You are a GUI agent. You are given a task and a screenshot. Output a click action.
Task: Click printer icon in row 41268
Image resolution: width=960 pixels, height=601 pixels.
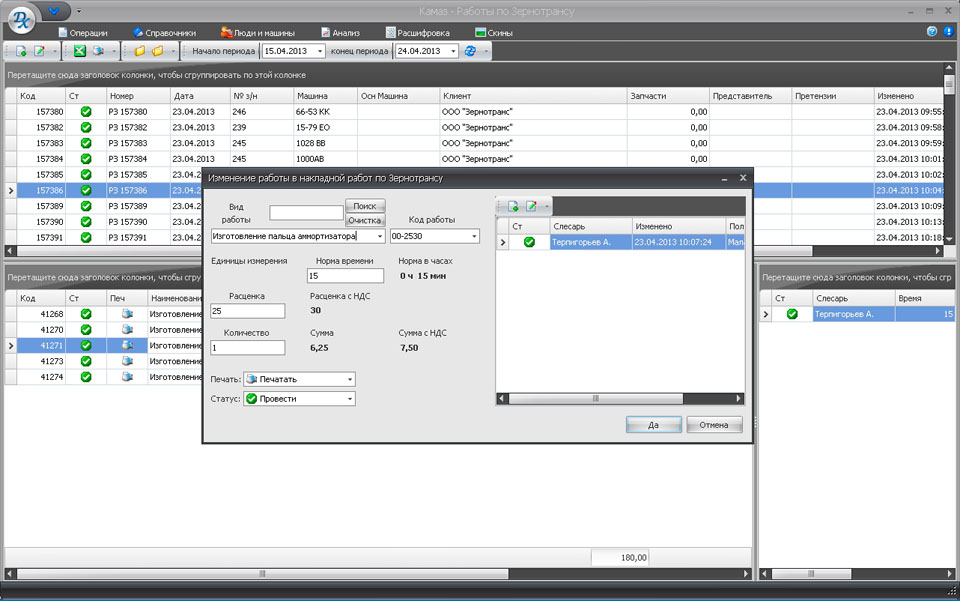click(x=127, y=314)
